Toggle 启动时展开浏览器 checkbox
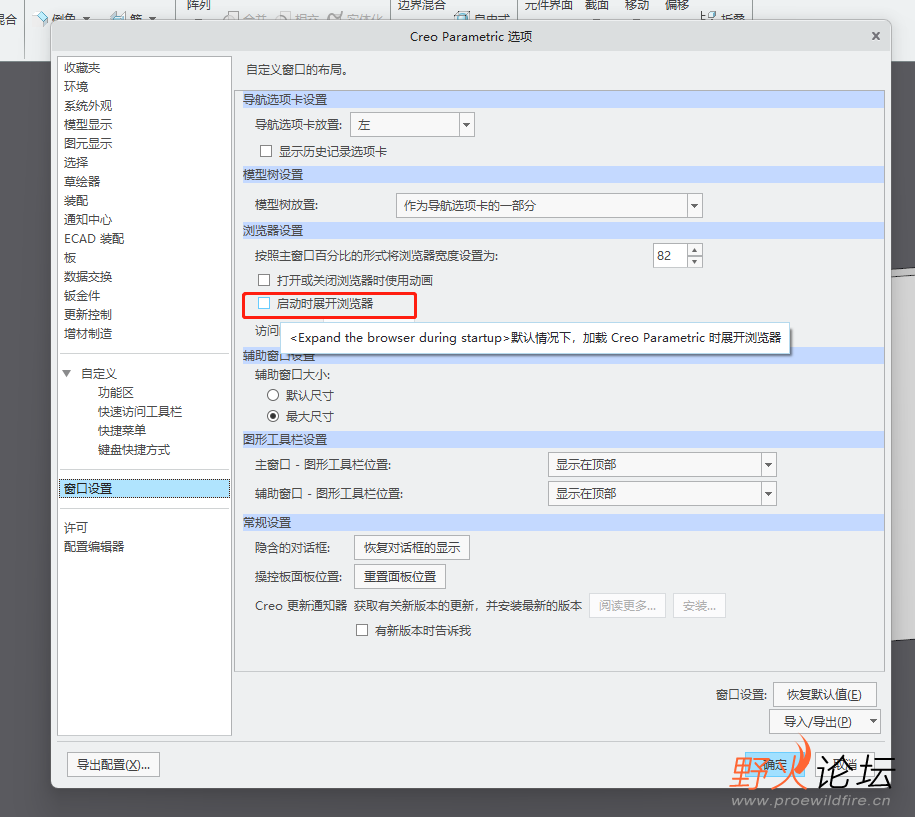This screenshot has width=915, height=817. (x=264, y=303)
